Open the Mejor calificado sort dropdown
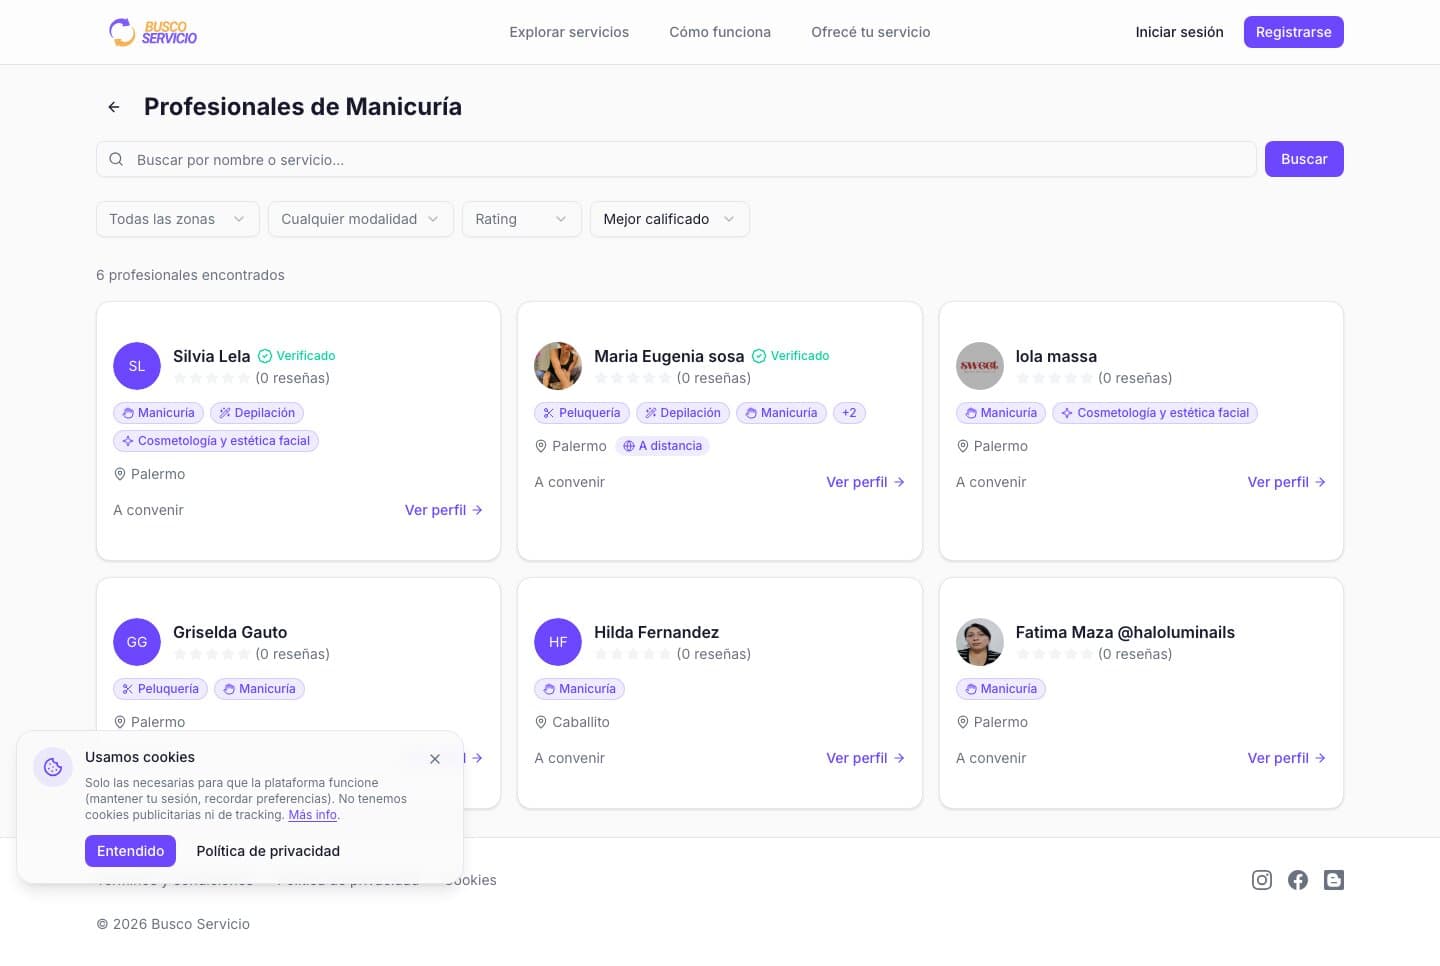 (670, 219)
